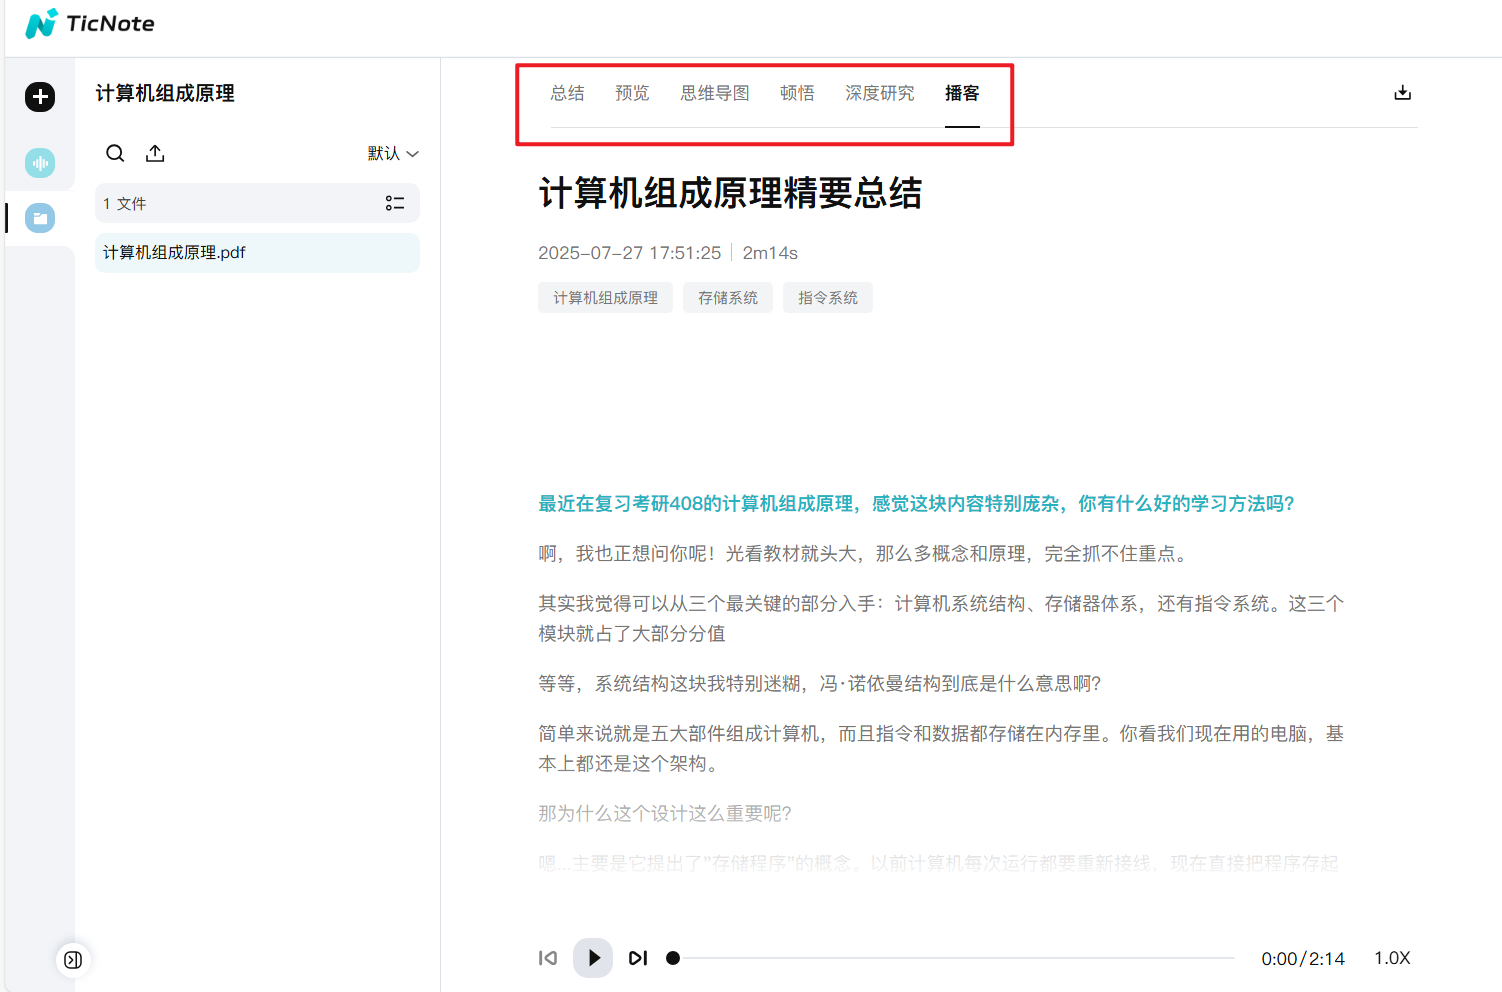This screenshot has width=1502, height=992.
Task: Switch to the 预览 tab
Action: 632,93
